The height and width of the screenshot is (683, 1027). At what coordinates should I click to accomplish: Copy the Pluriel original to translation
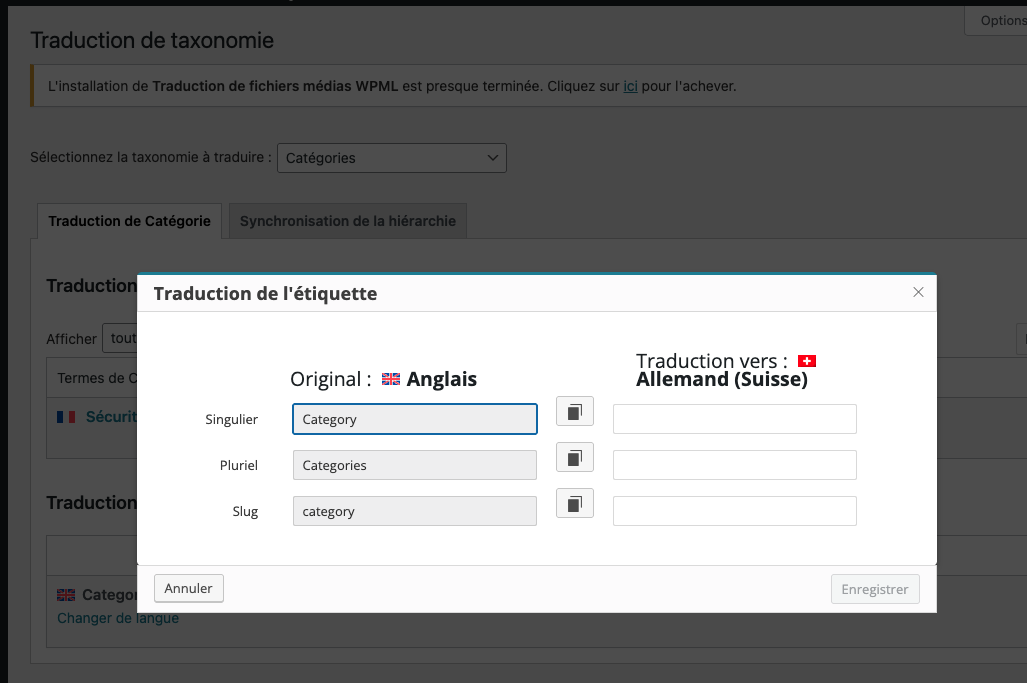tap(575, 457)
